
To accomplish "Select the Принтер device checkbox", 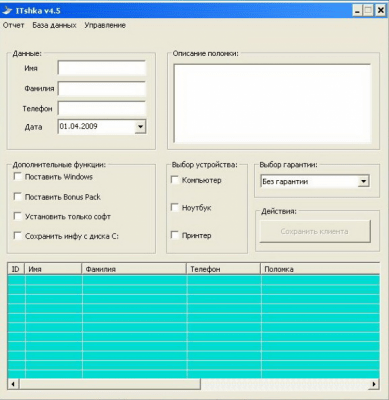I will (175, 235).
